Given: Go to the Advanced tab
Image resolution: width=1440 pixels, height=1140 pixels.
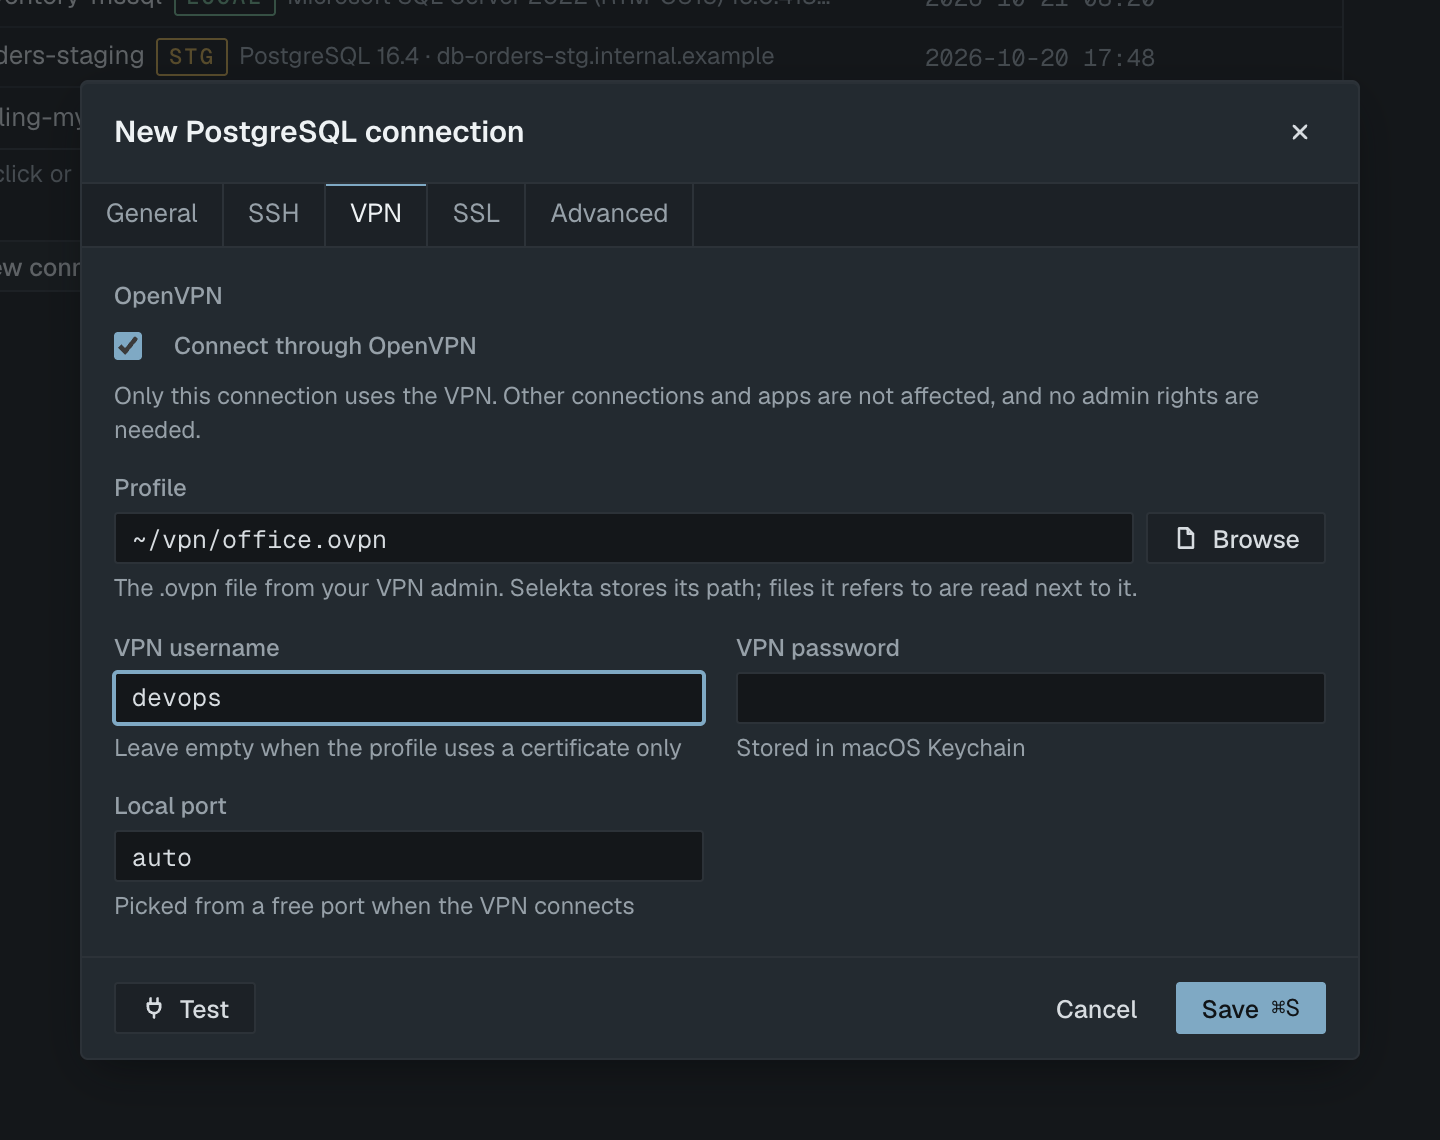Looking at the screenshot, I should pyautogui.click(x=609, y=214).
